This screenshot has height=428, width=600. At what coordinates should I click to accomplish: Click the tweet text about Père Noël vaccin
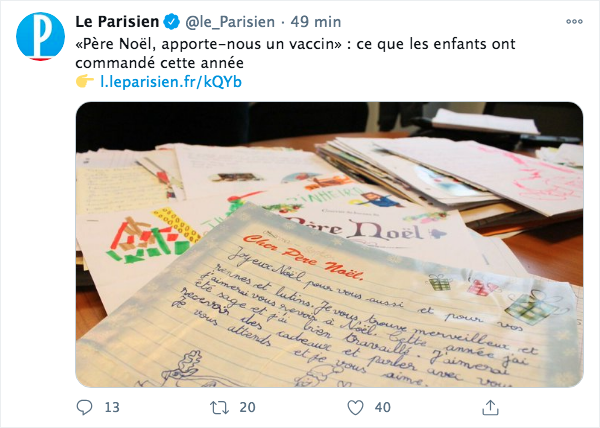click(295, 53)
